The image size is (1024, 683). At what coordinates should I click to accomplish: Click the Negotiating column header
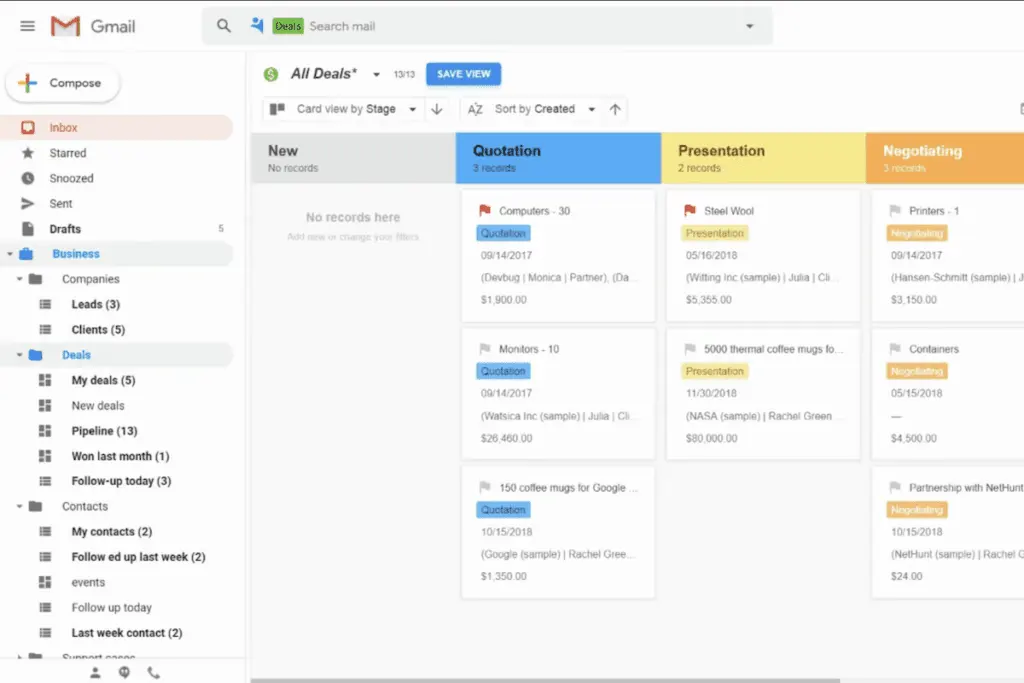click(x=945, y=158)
